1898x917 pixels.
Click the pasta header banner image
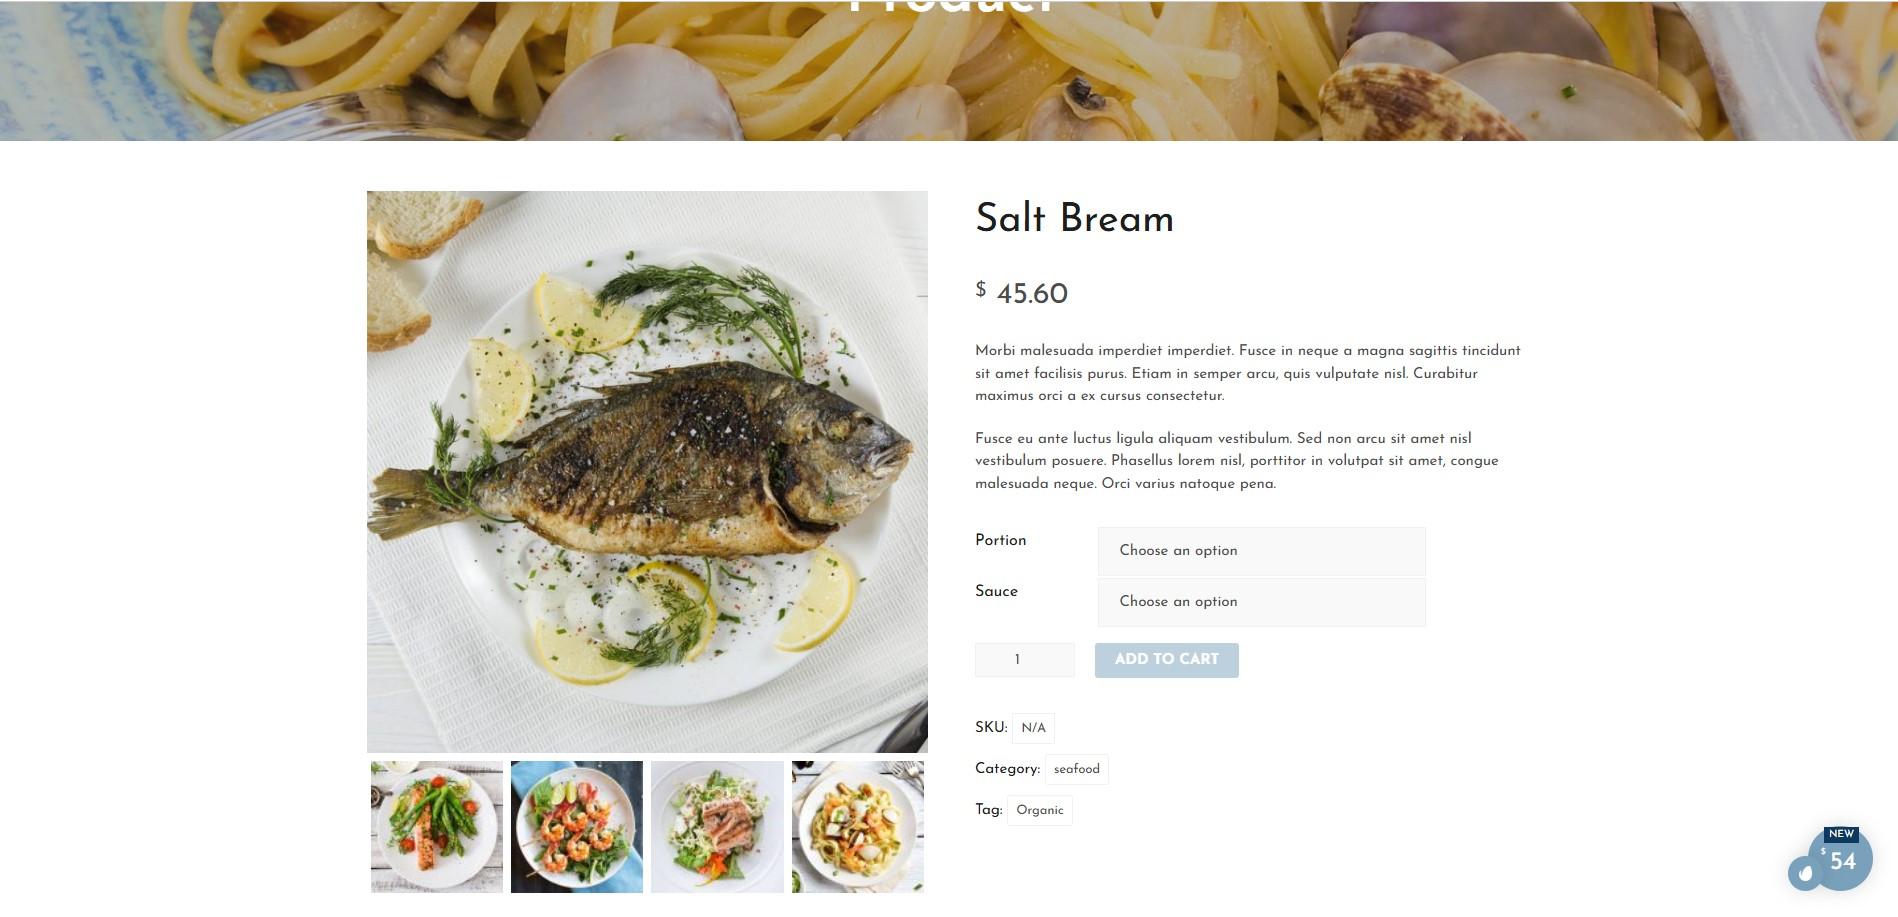[x=949, y=70]
